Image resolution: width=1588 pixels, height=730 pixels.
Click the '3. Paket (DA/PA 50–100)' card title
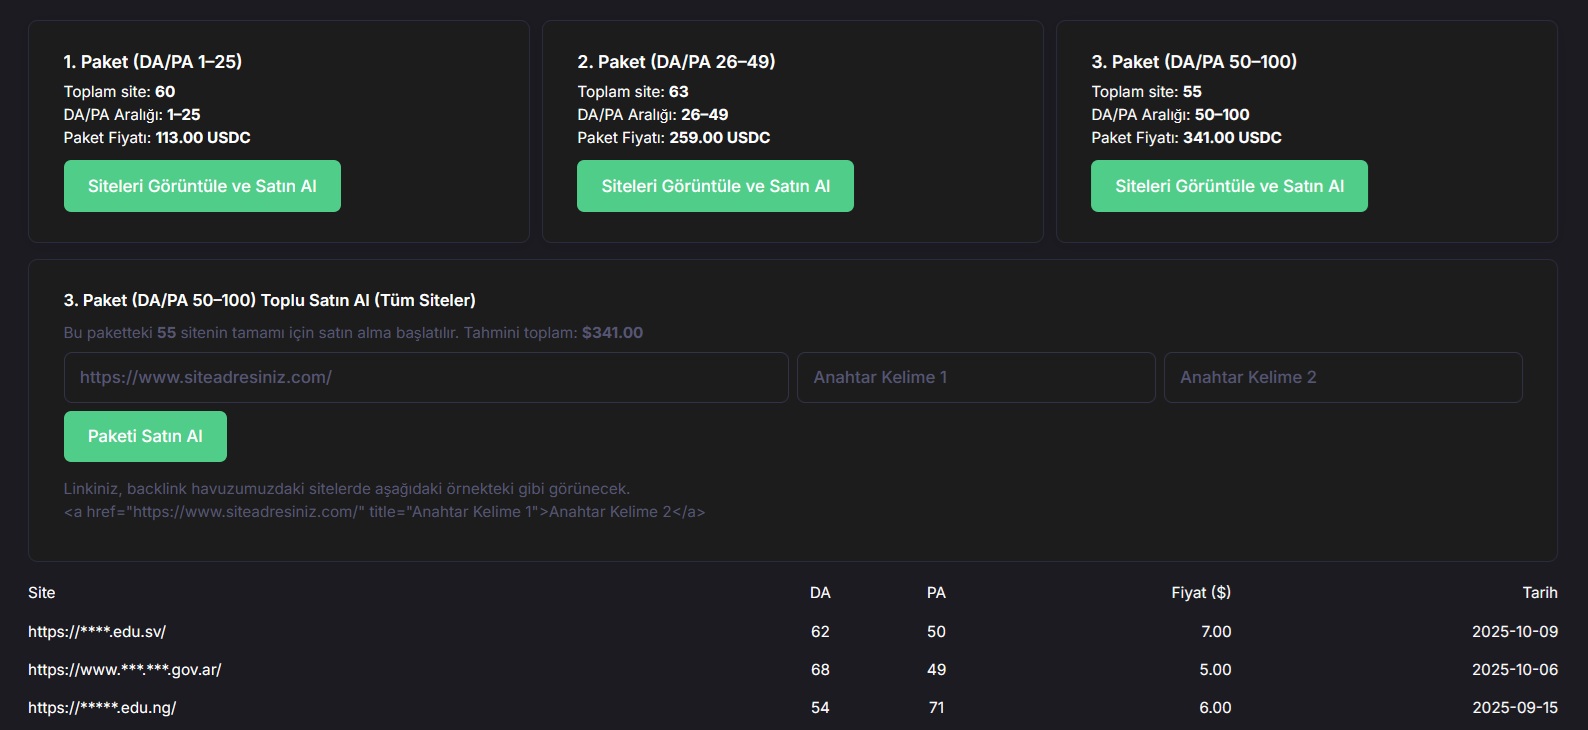(1194, 62)
